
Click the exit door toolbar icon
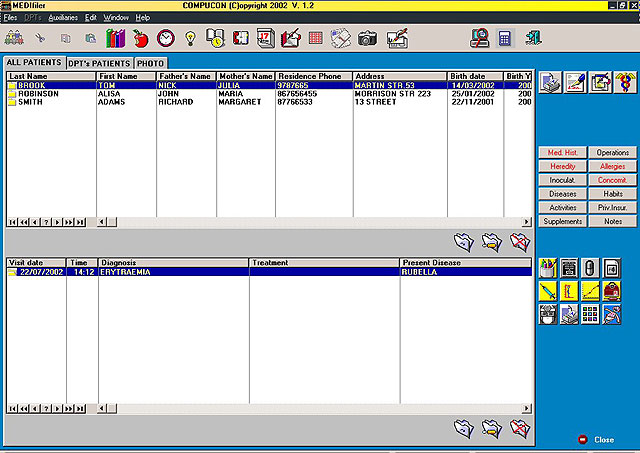pos(533,38)
